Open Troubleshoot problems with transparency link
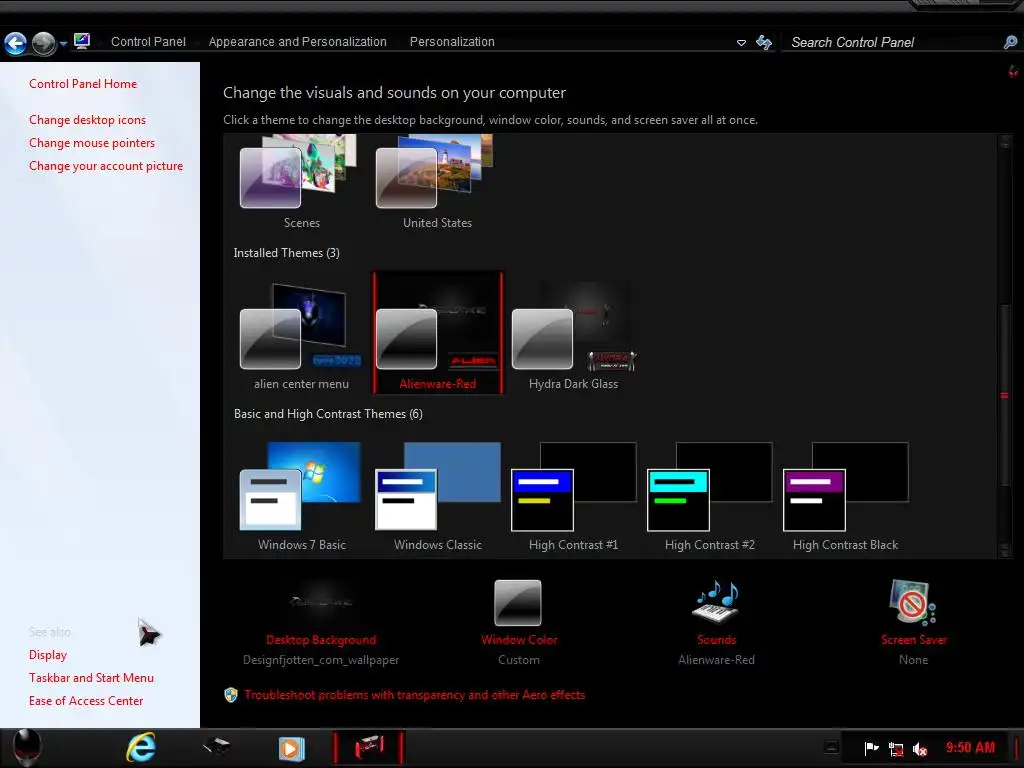 tap(415, 695)
